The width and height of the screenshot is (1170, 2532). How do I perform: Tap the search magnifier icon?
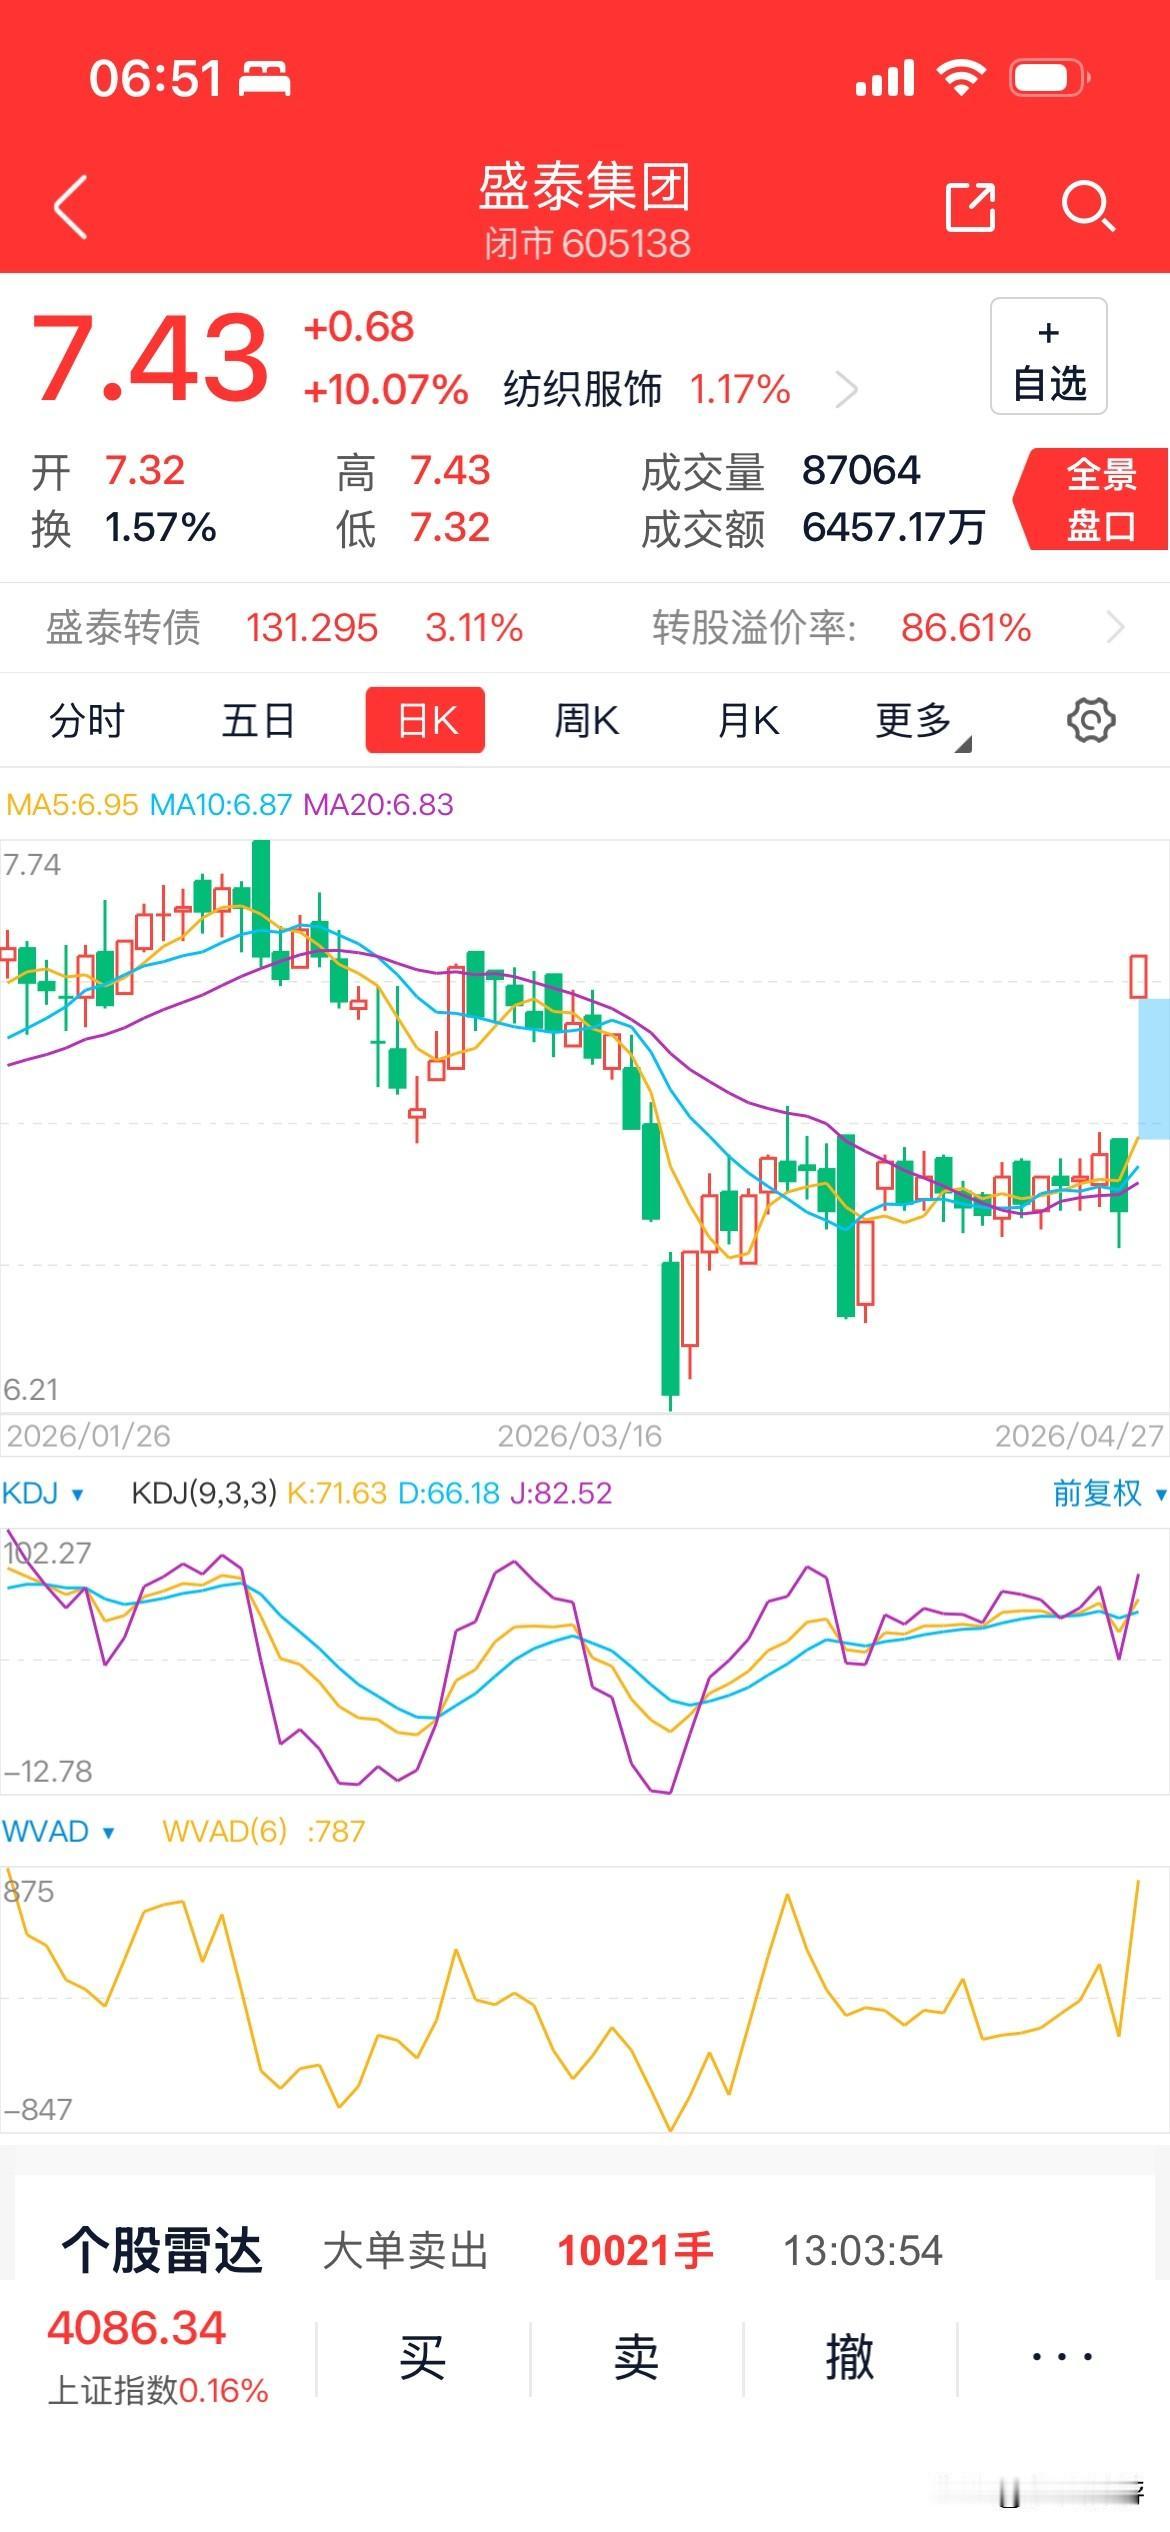1087,207
